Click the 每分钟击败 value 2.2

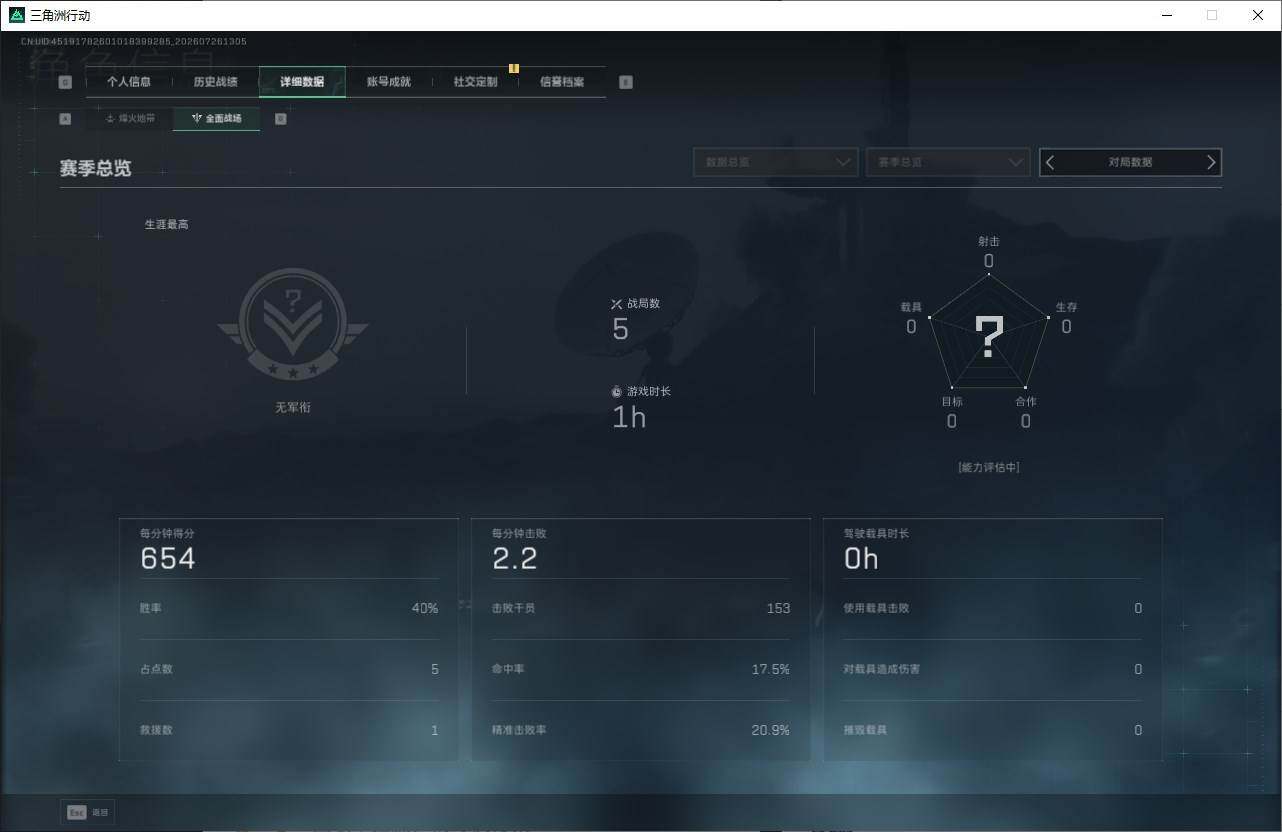coord(515,559)
